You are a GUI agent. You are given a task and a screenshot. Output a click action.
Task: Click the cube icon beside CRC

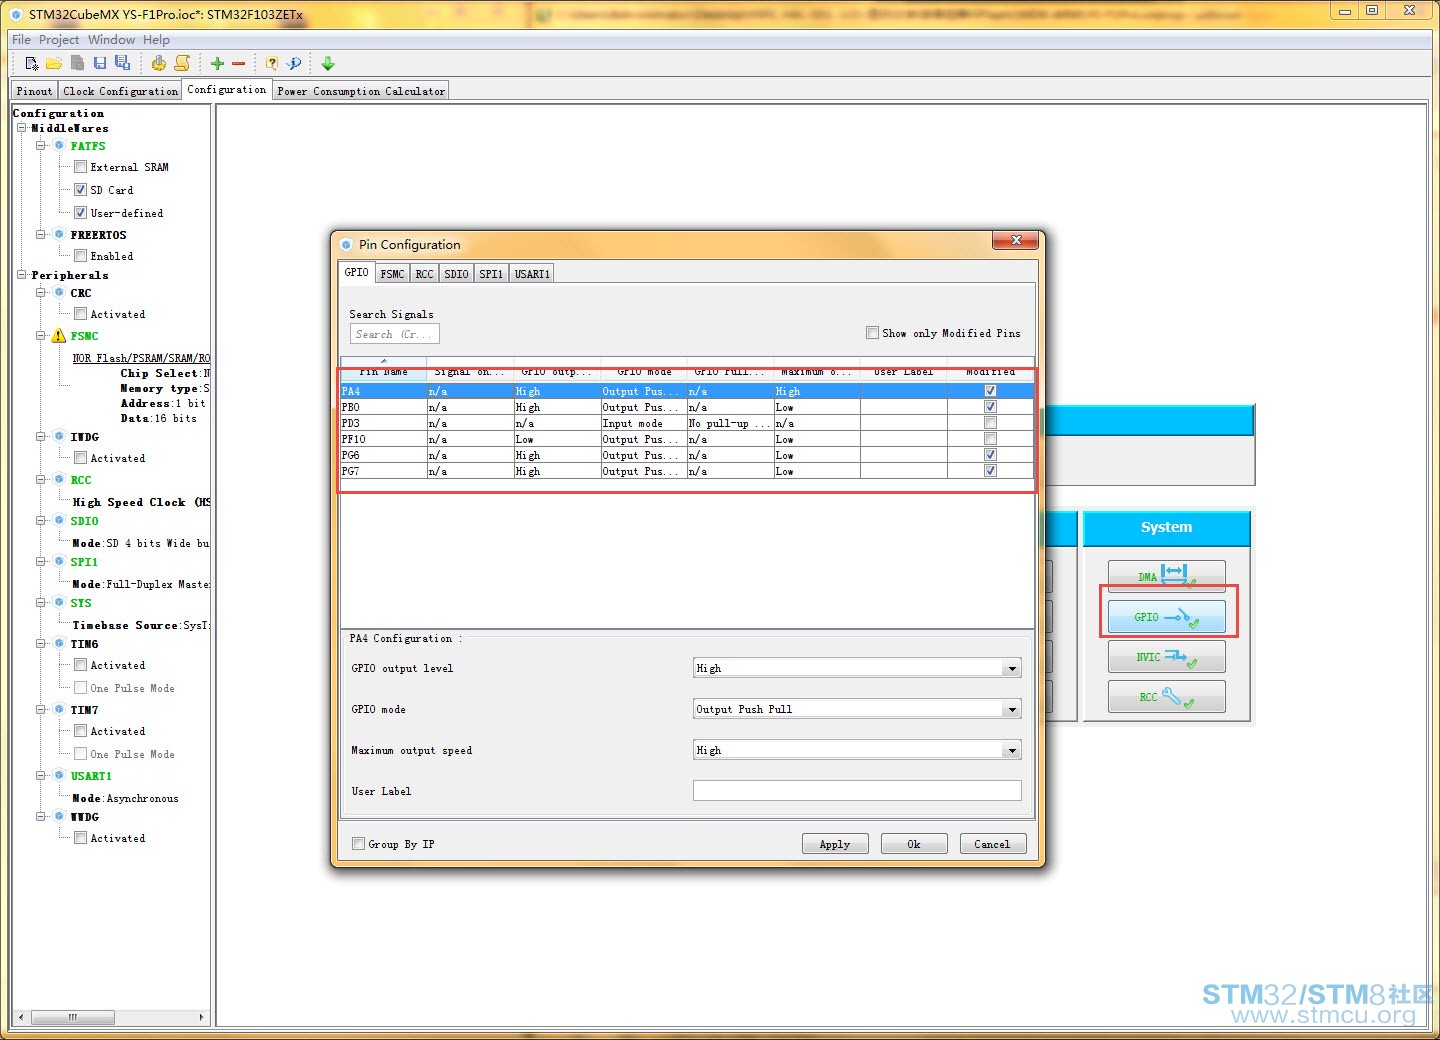pyautogui.click(x=59, y=293)
